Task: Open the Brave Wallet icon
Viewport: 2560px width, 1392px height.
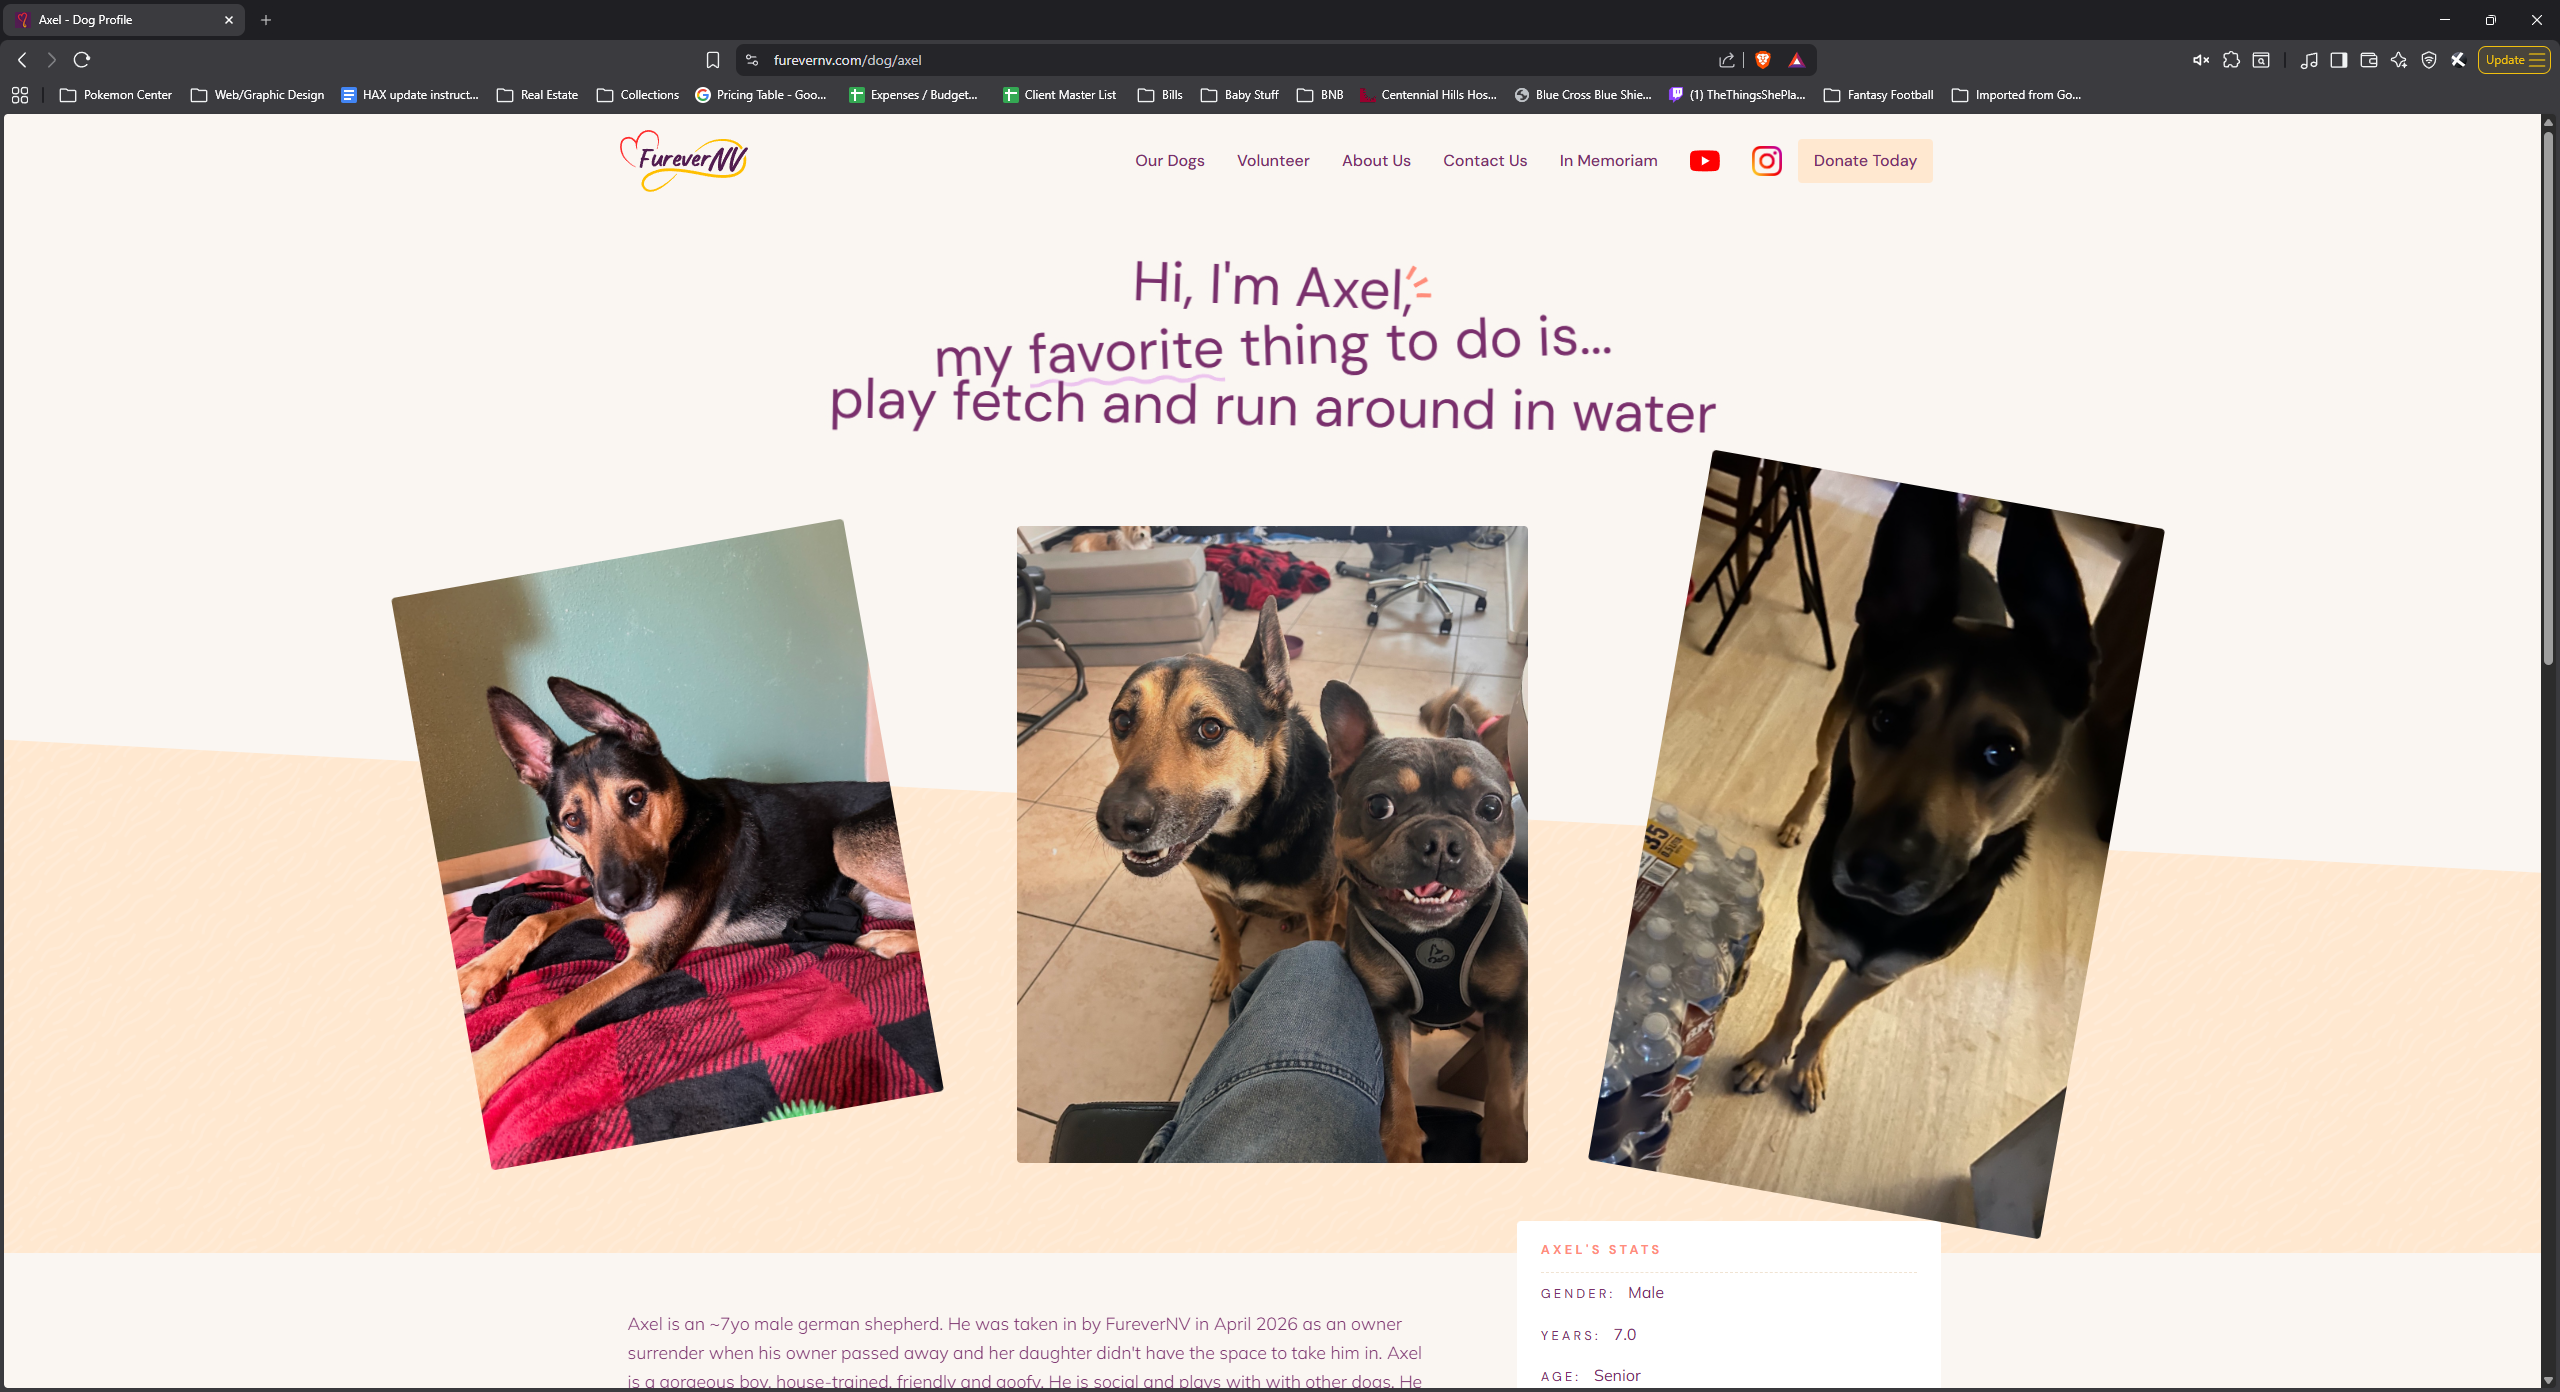Action: [2368, 60]
